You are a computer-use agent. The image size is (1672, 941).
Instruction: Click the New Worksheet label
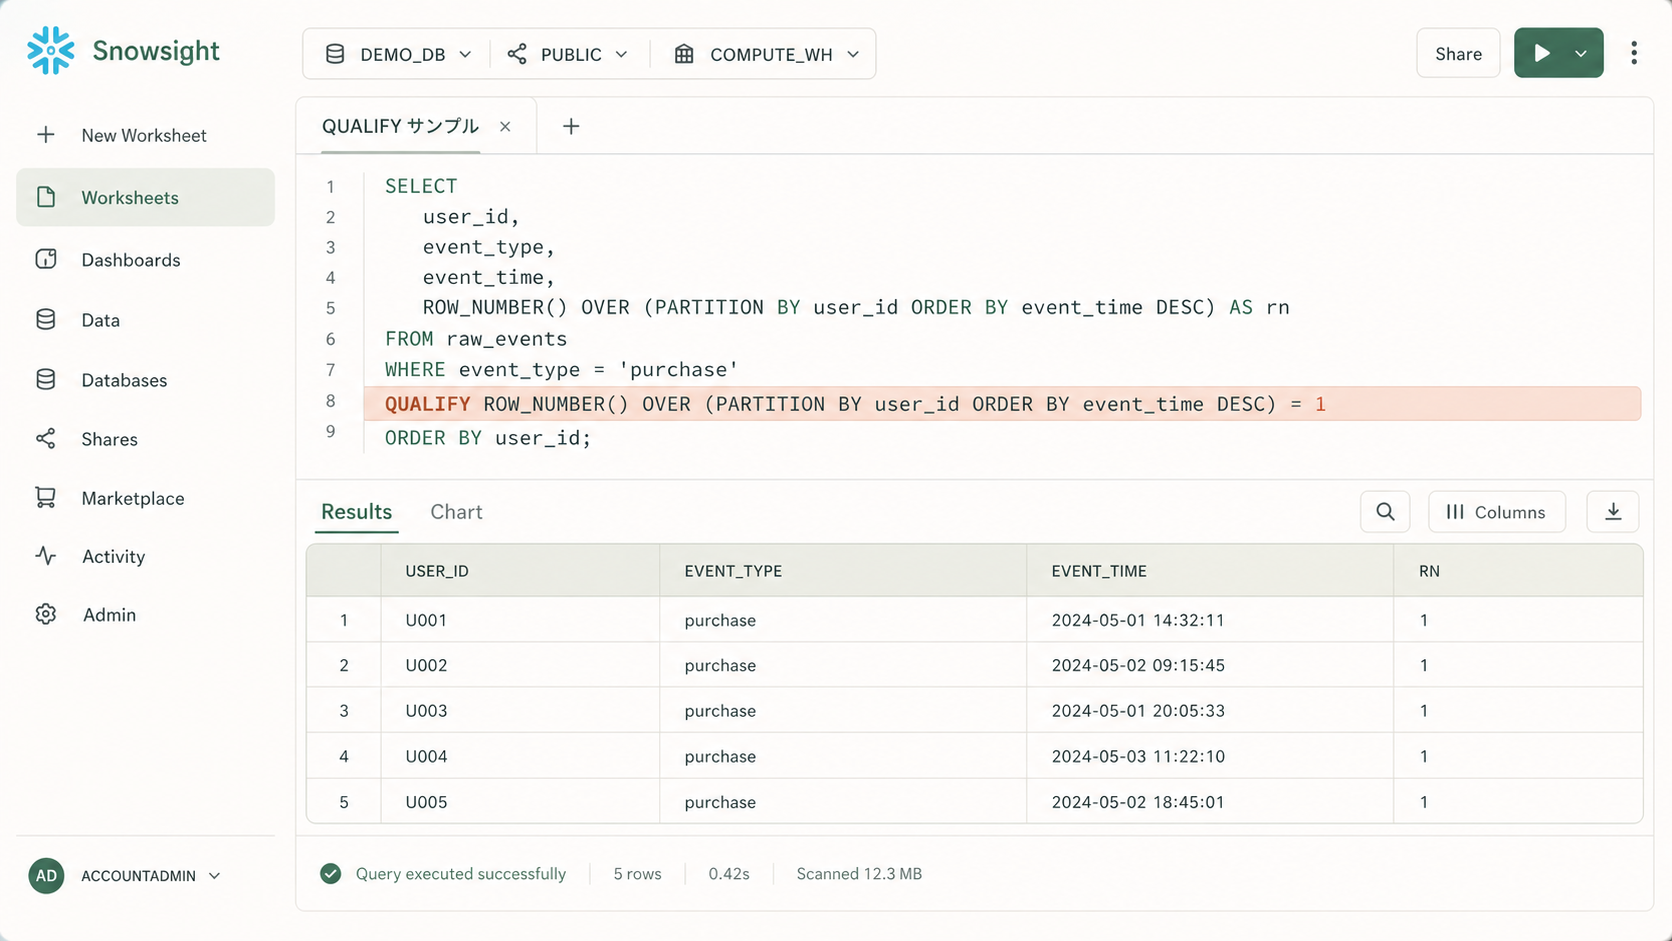(144, 135)
